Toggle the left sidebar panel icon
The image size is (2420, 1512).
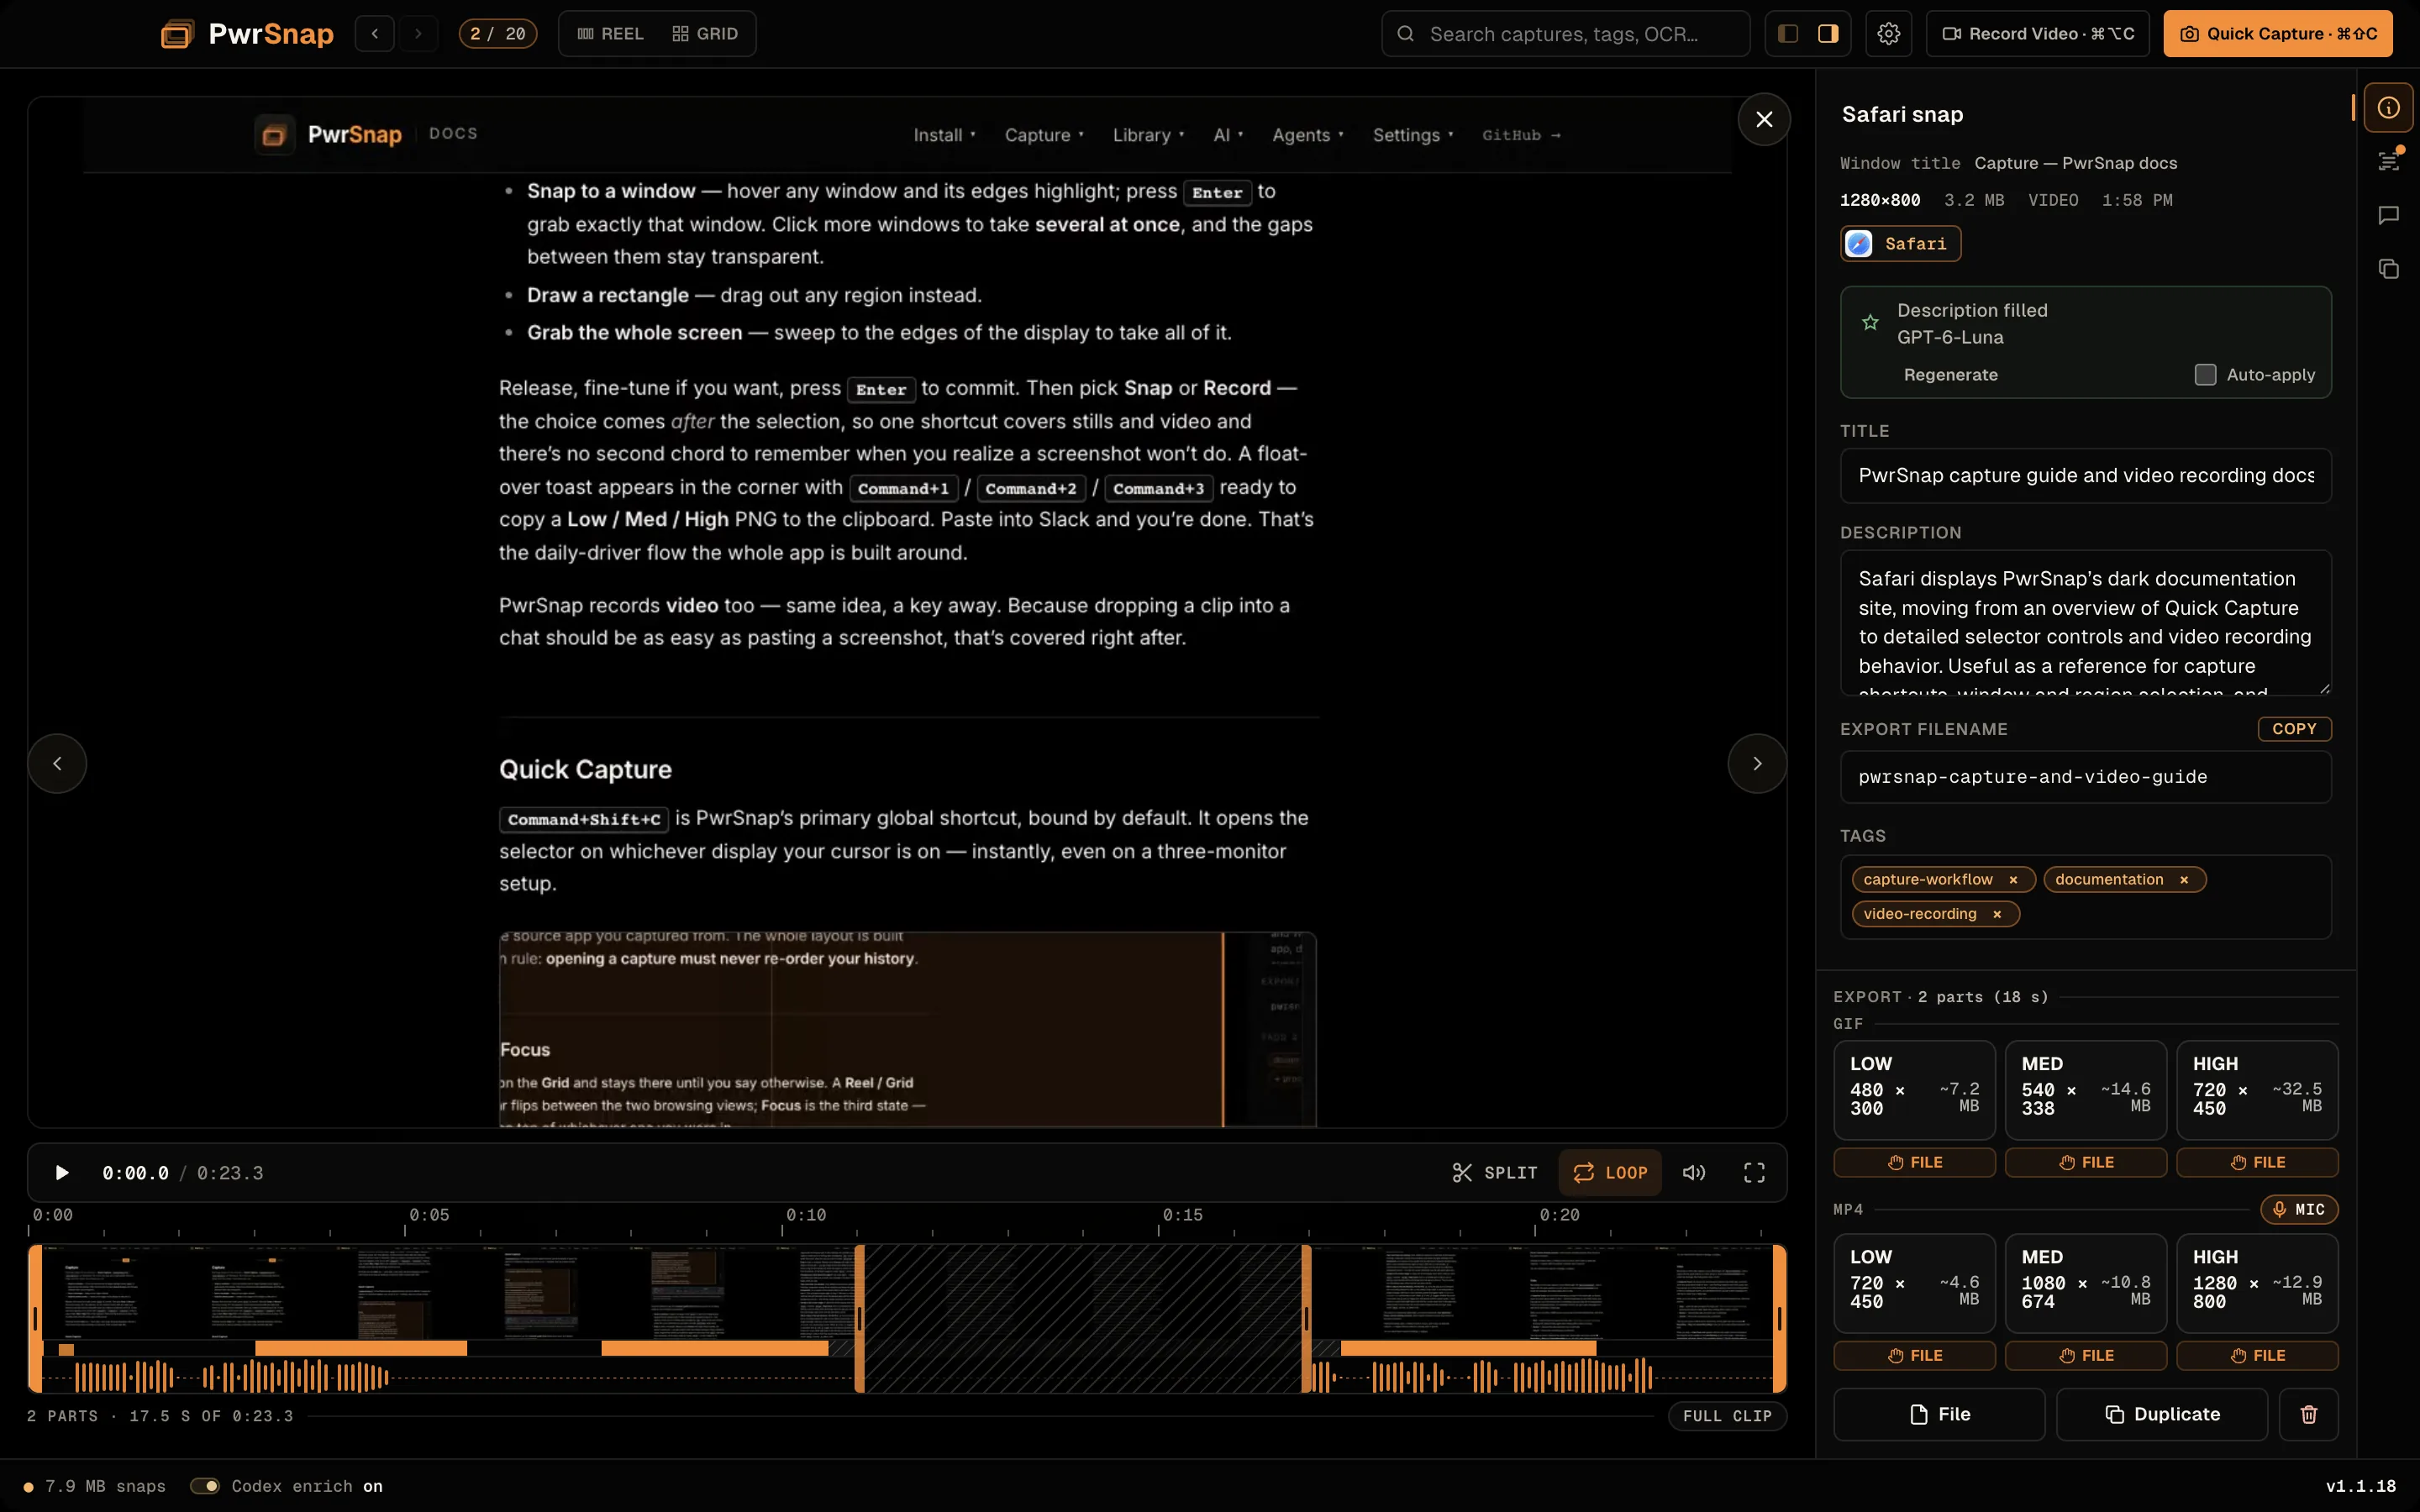click(1788, 34)
